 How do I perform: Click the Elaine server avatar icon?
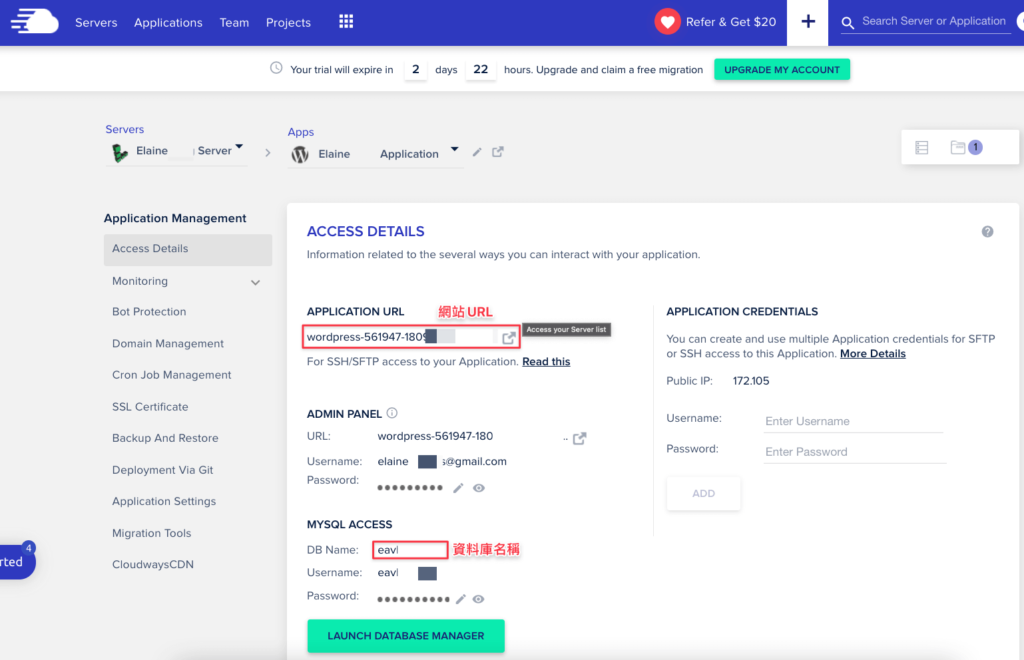coord(120,153)
